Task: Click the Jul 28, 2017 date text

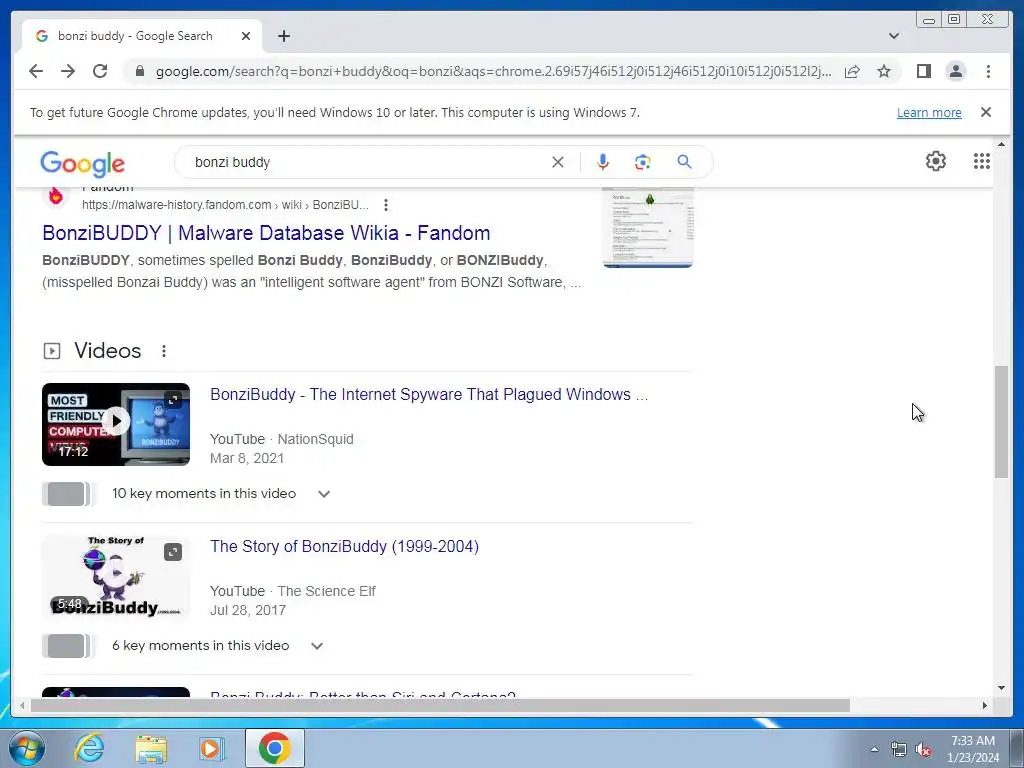Action: (248, 611)
